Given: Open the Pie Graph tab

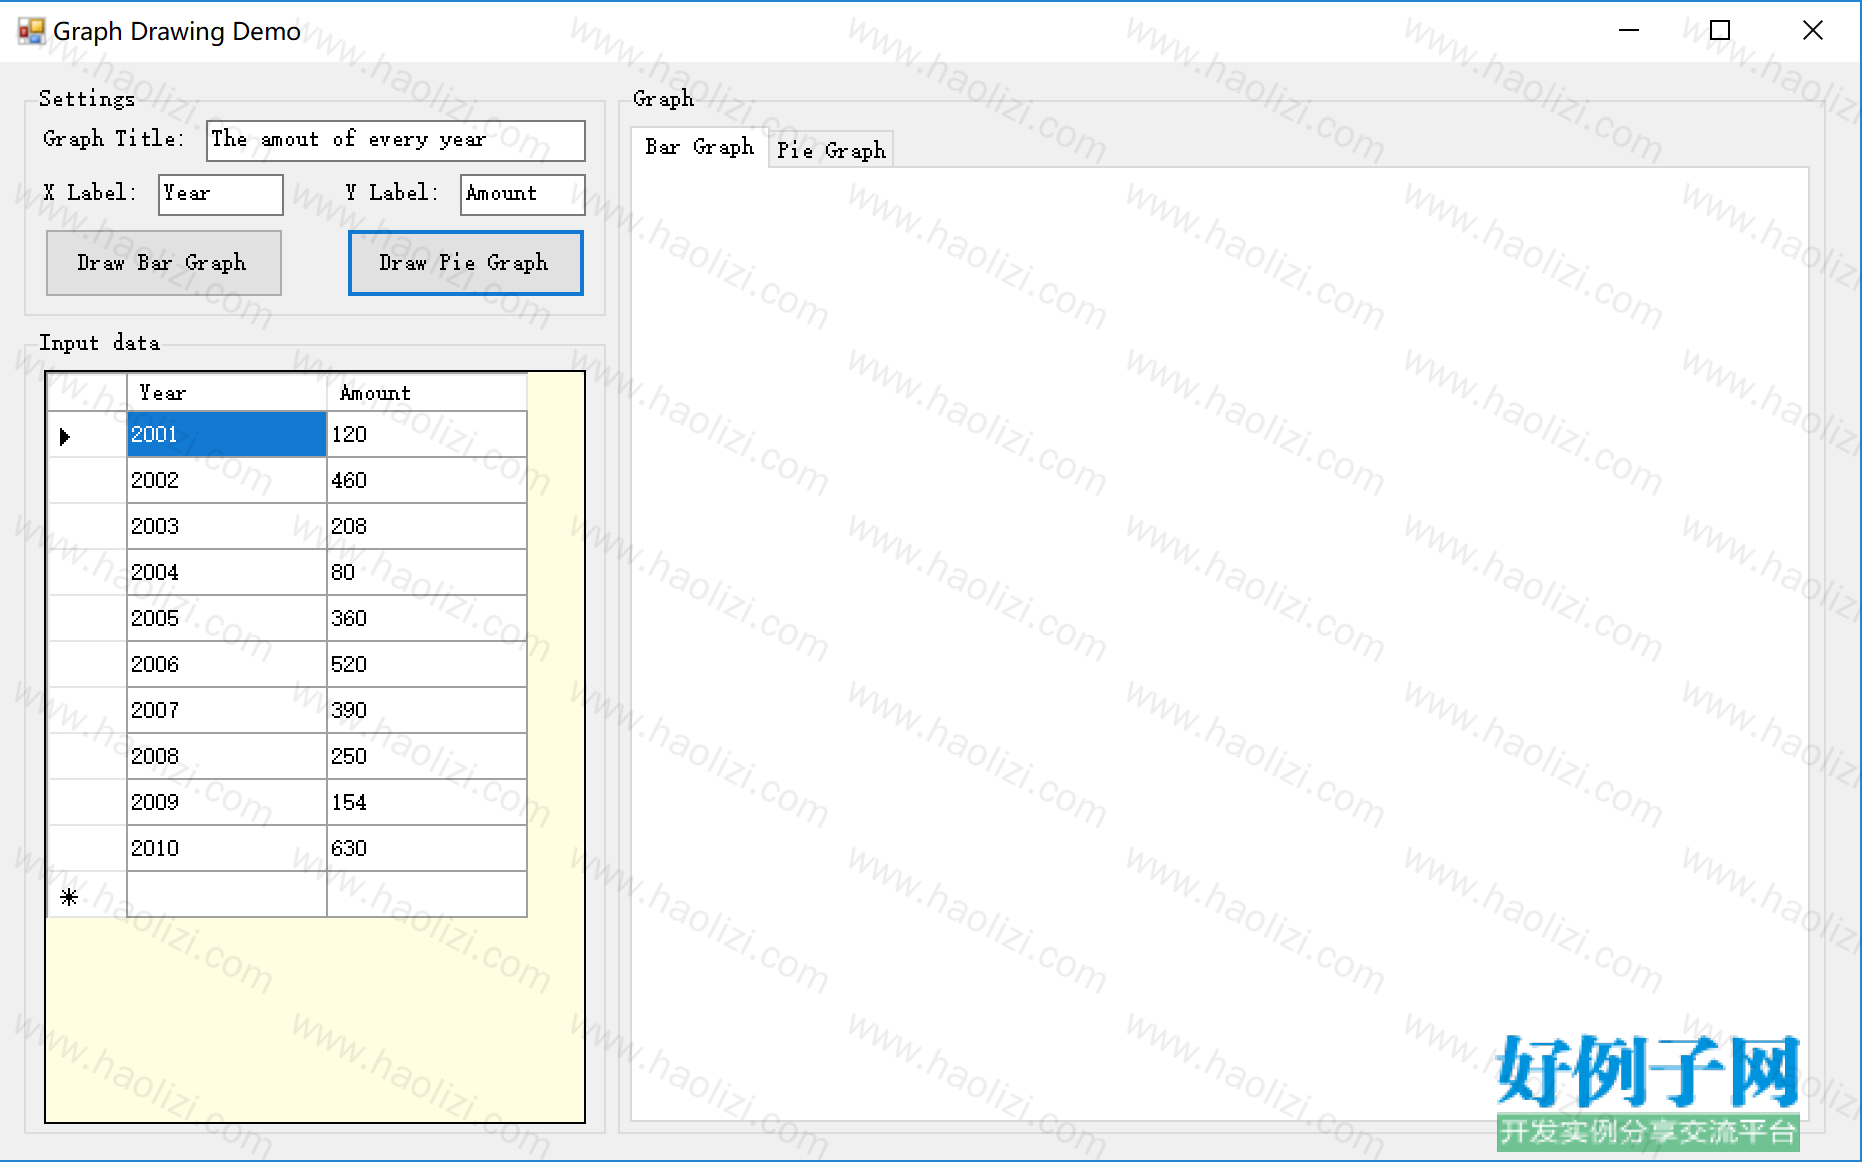Looking at the screenshot, I should tap(831, 150).
